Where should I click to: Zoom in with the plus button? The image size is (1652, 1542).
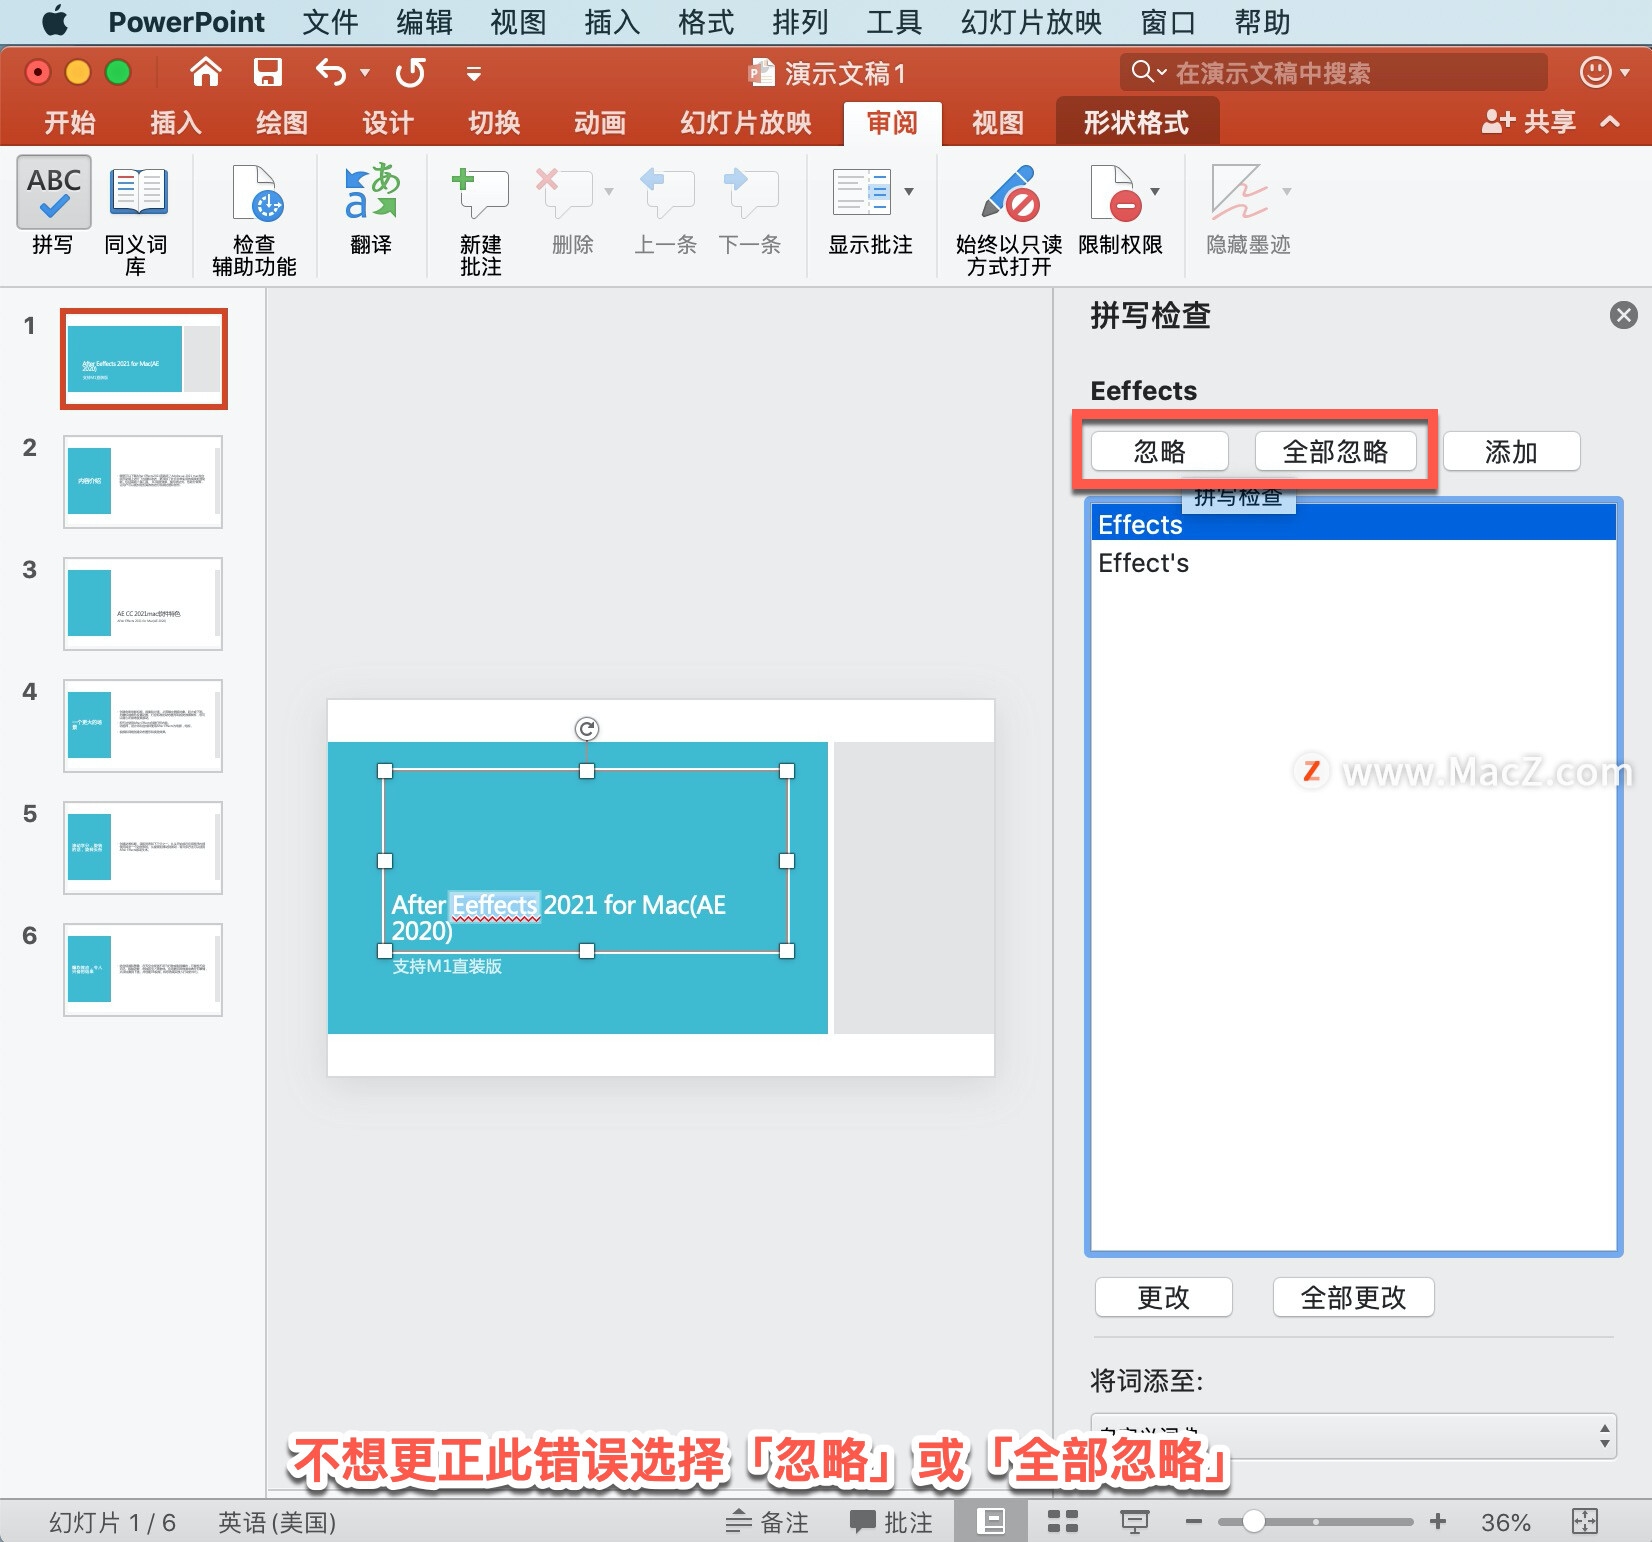click(1438, 1522)
